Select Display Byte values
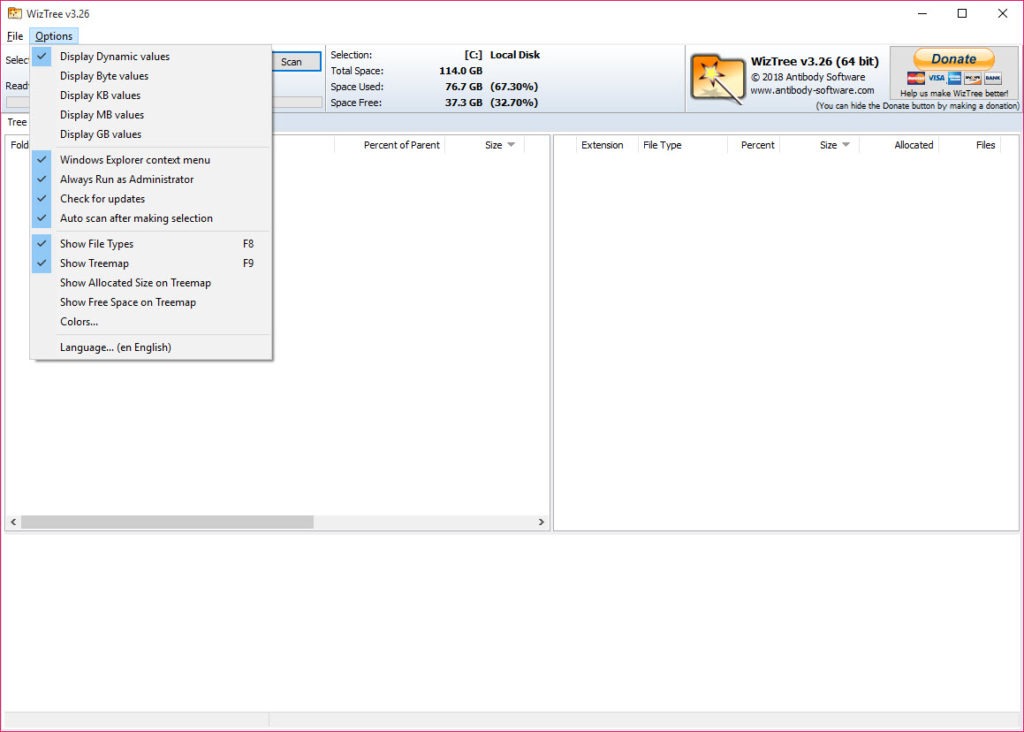The width and height of the screenshot is (1024, 732). (151, 76)
